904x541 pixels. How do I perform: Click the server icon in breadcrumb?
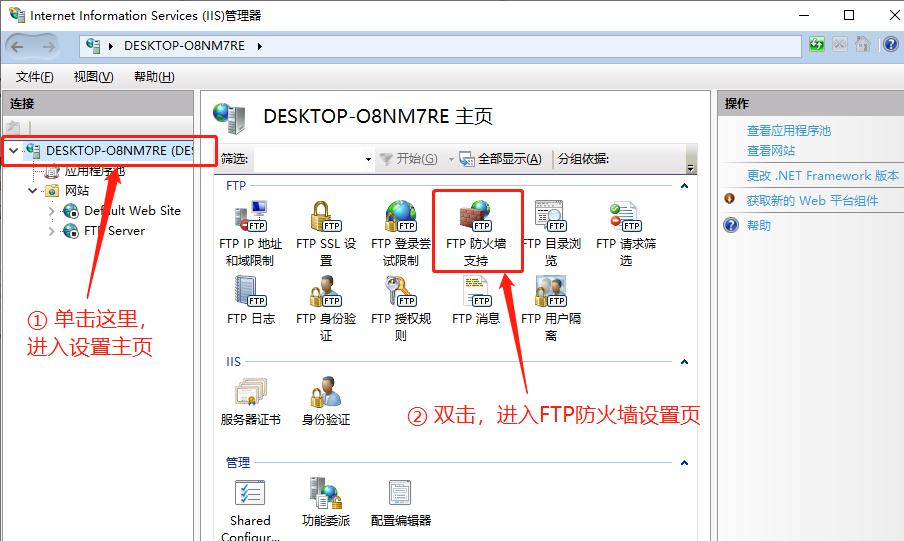93,46
